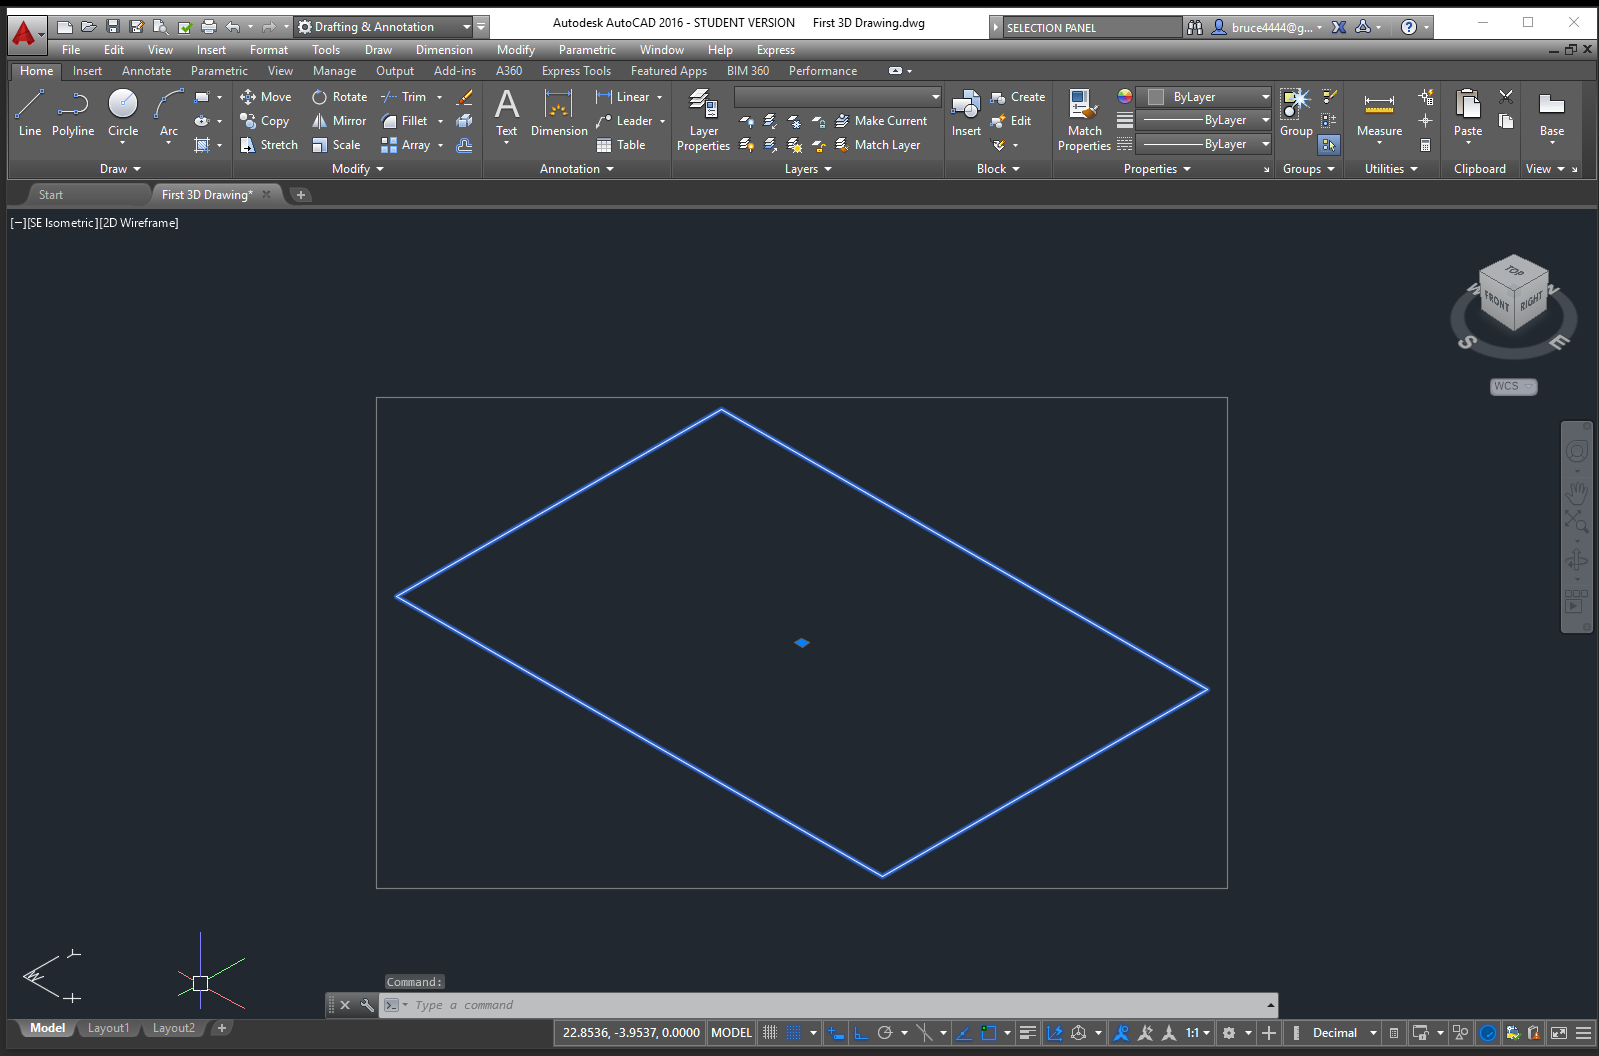Expand the Modify panel

[x=358, y=169]
